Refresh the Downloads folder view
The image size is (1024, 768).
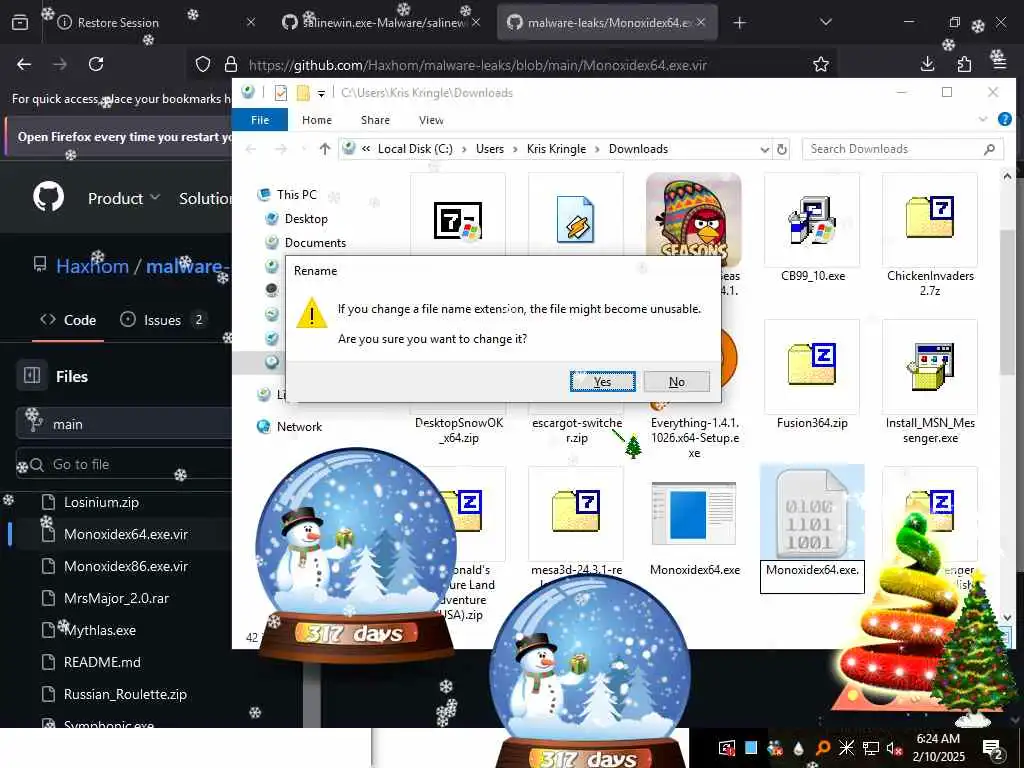(x=782, y=149)
